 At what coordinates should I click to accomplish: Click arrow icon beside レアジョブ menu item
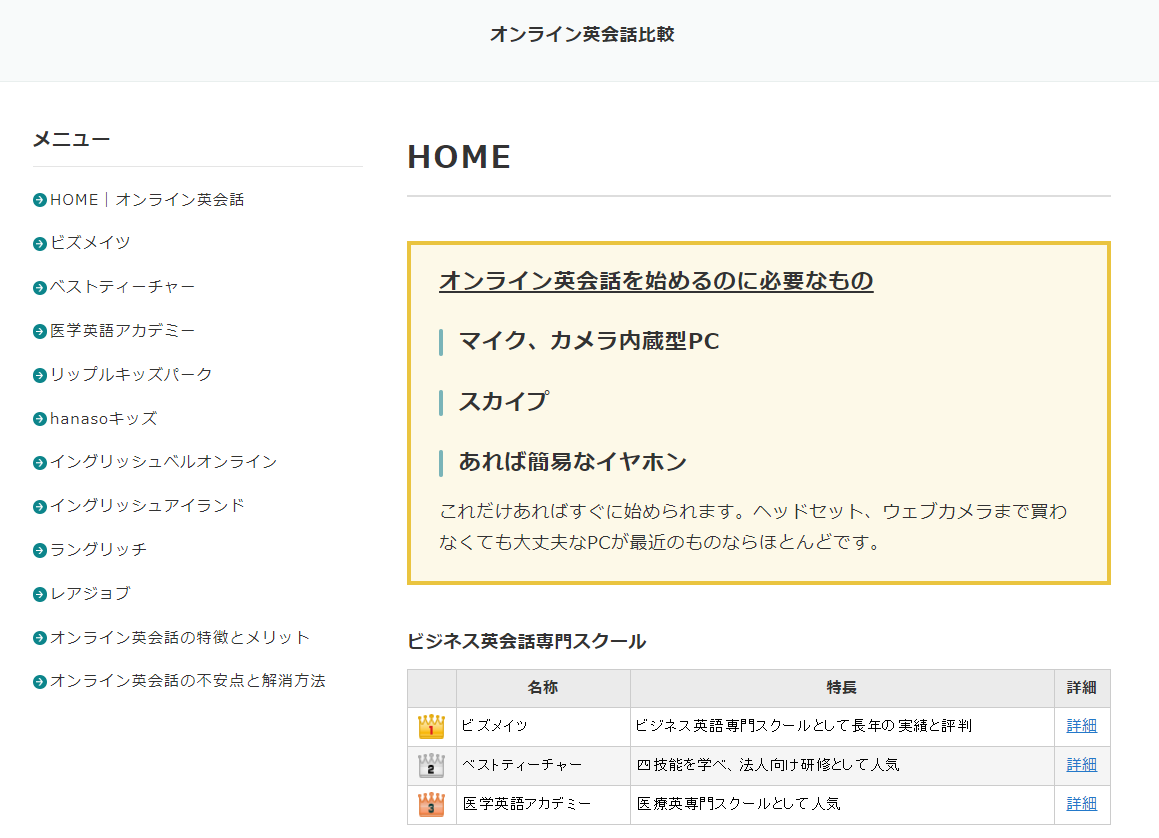click(x=40, y=594)
